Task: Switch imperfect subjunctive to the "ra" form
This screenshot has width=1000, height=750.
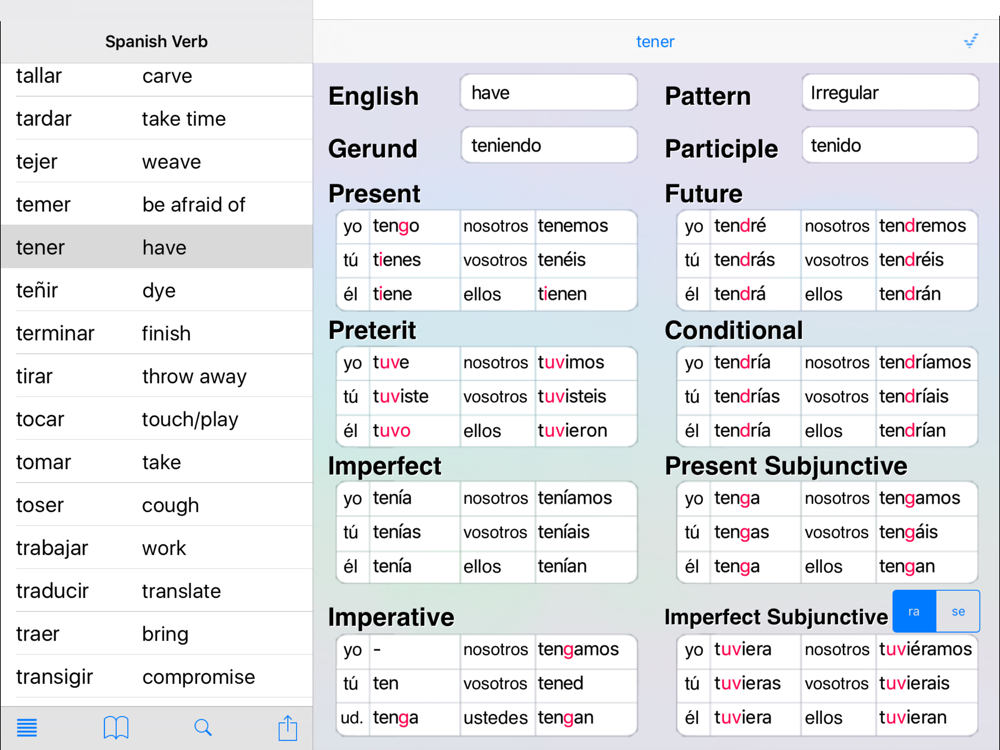Action: pos(914,611)
